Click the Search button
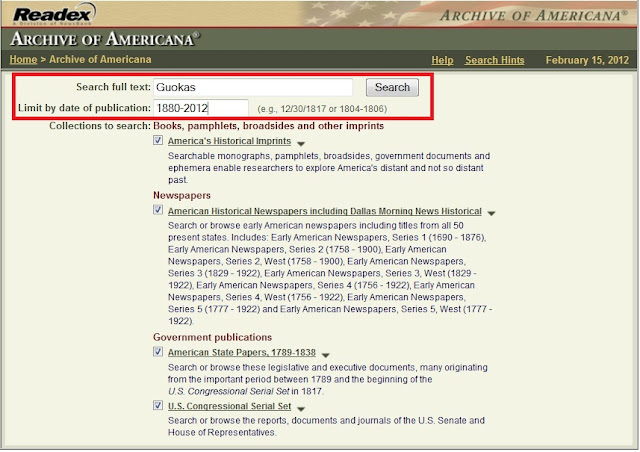This screenshot has height=452, width=640. [392, 87]
